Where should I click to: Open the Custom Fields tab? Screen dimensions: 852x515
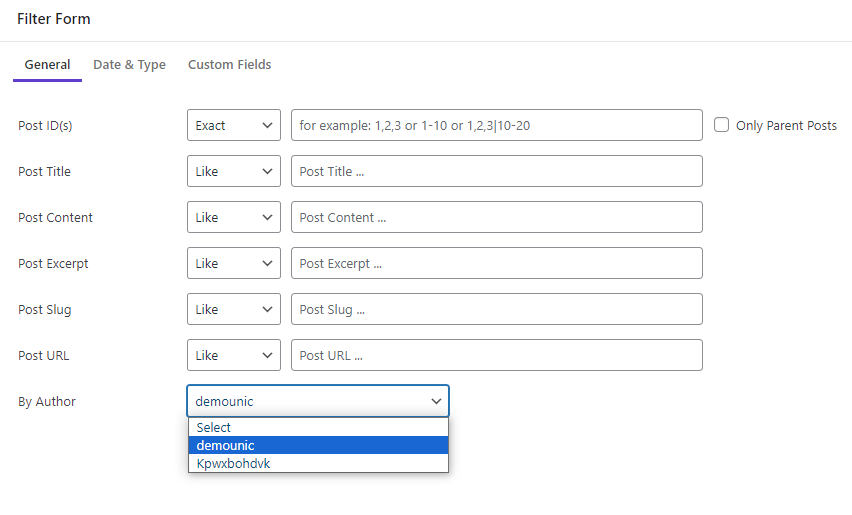coord(229,65)
